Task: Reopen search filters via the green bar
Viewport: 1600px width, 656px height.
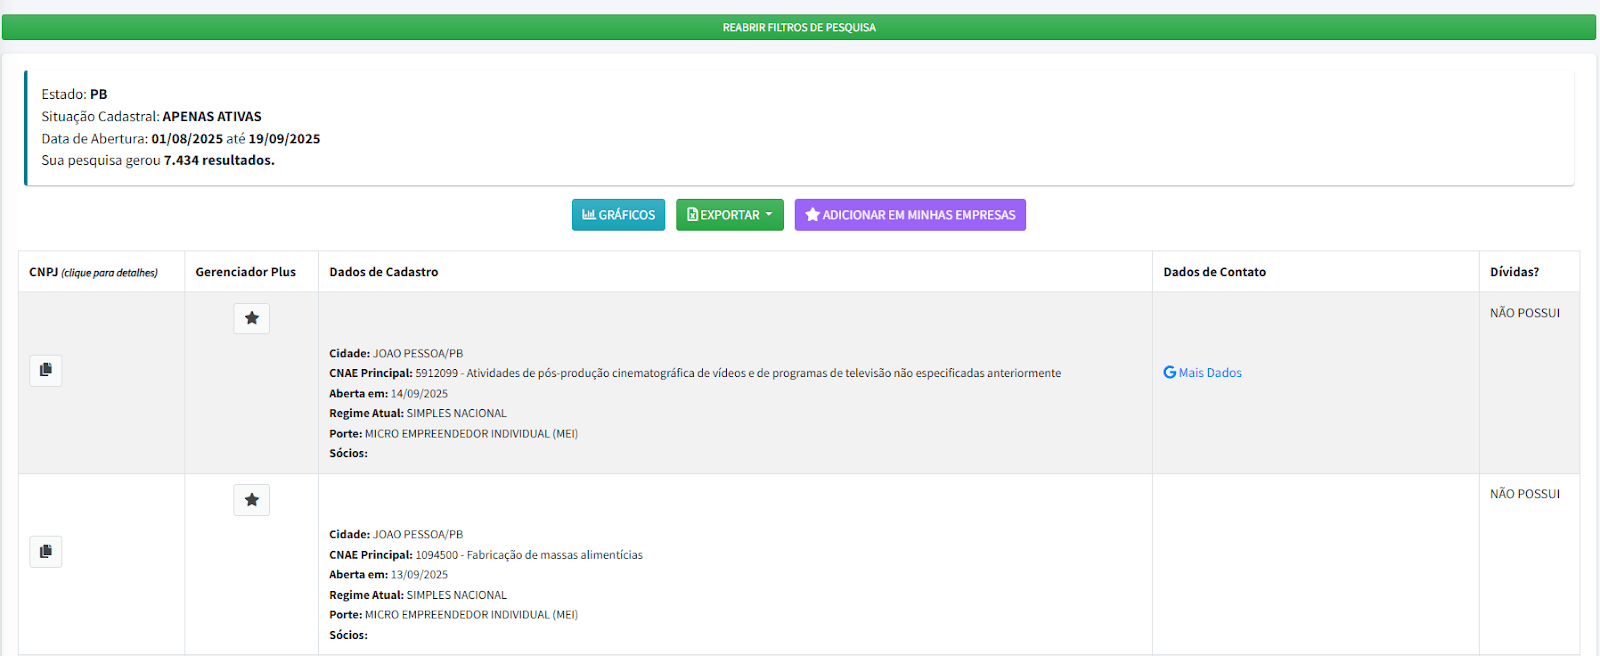Action: pyautogui.click(x=799, y=27)
